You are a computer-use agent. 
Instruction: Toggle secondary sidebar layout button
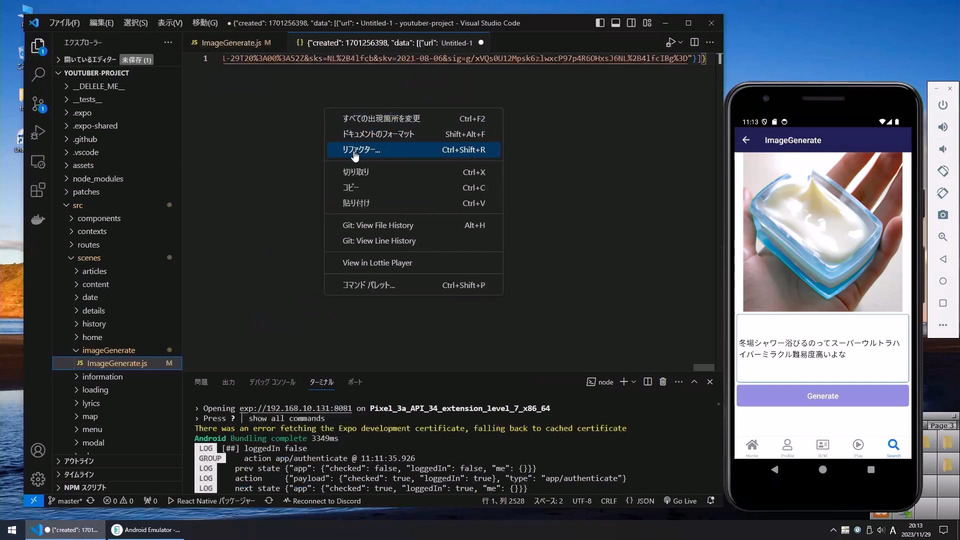pos(631,23)
